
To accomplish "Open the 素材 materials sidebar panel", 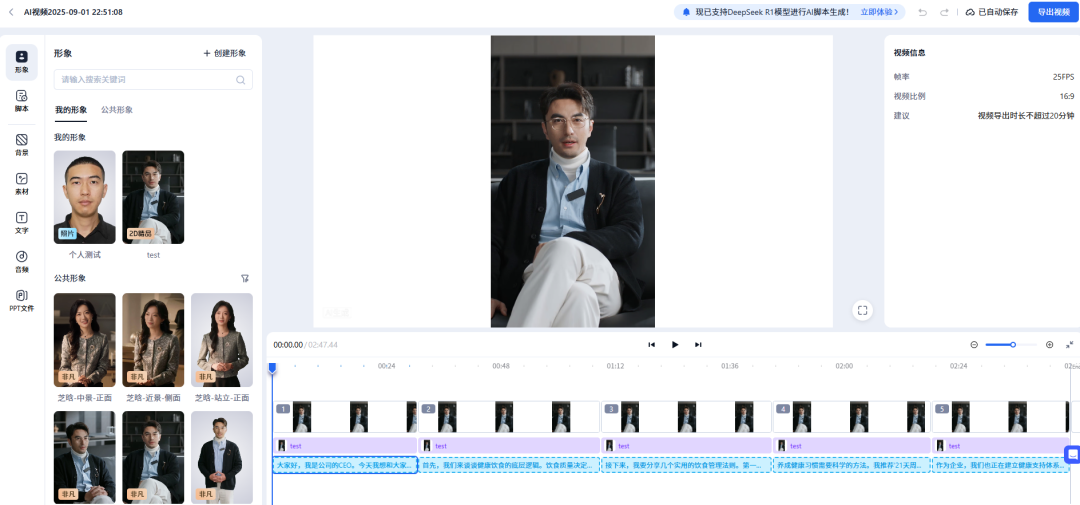I will point(21,184).
